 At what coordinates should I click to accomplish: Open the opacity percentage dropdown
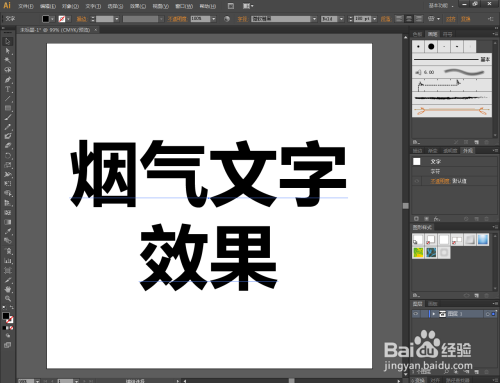pyautogui.click(x=214, y=19)
